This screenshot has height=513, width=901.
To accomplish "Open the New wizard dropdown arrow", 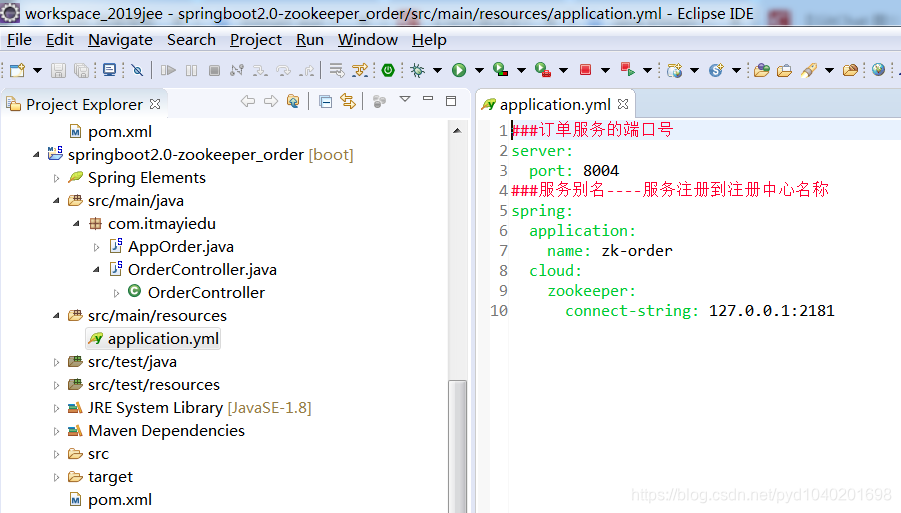I will point(37,71).
